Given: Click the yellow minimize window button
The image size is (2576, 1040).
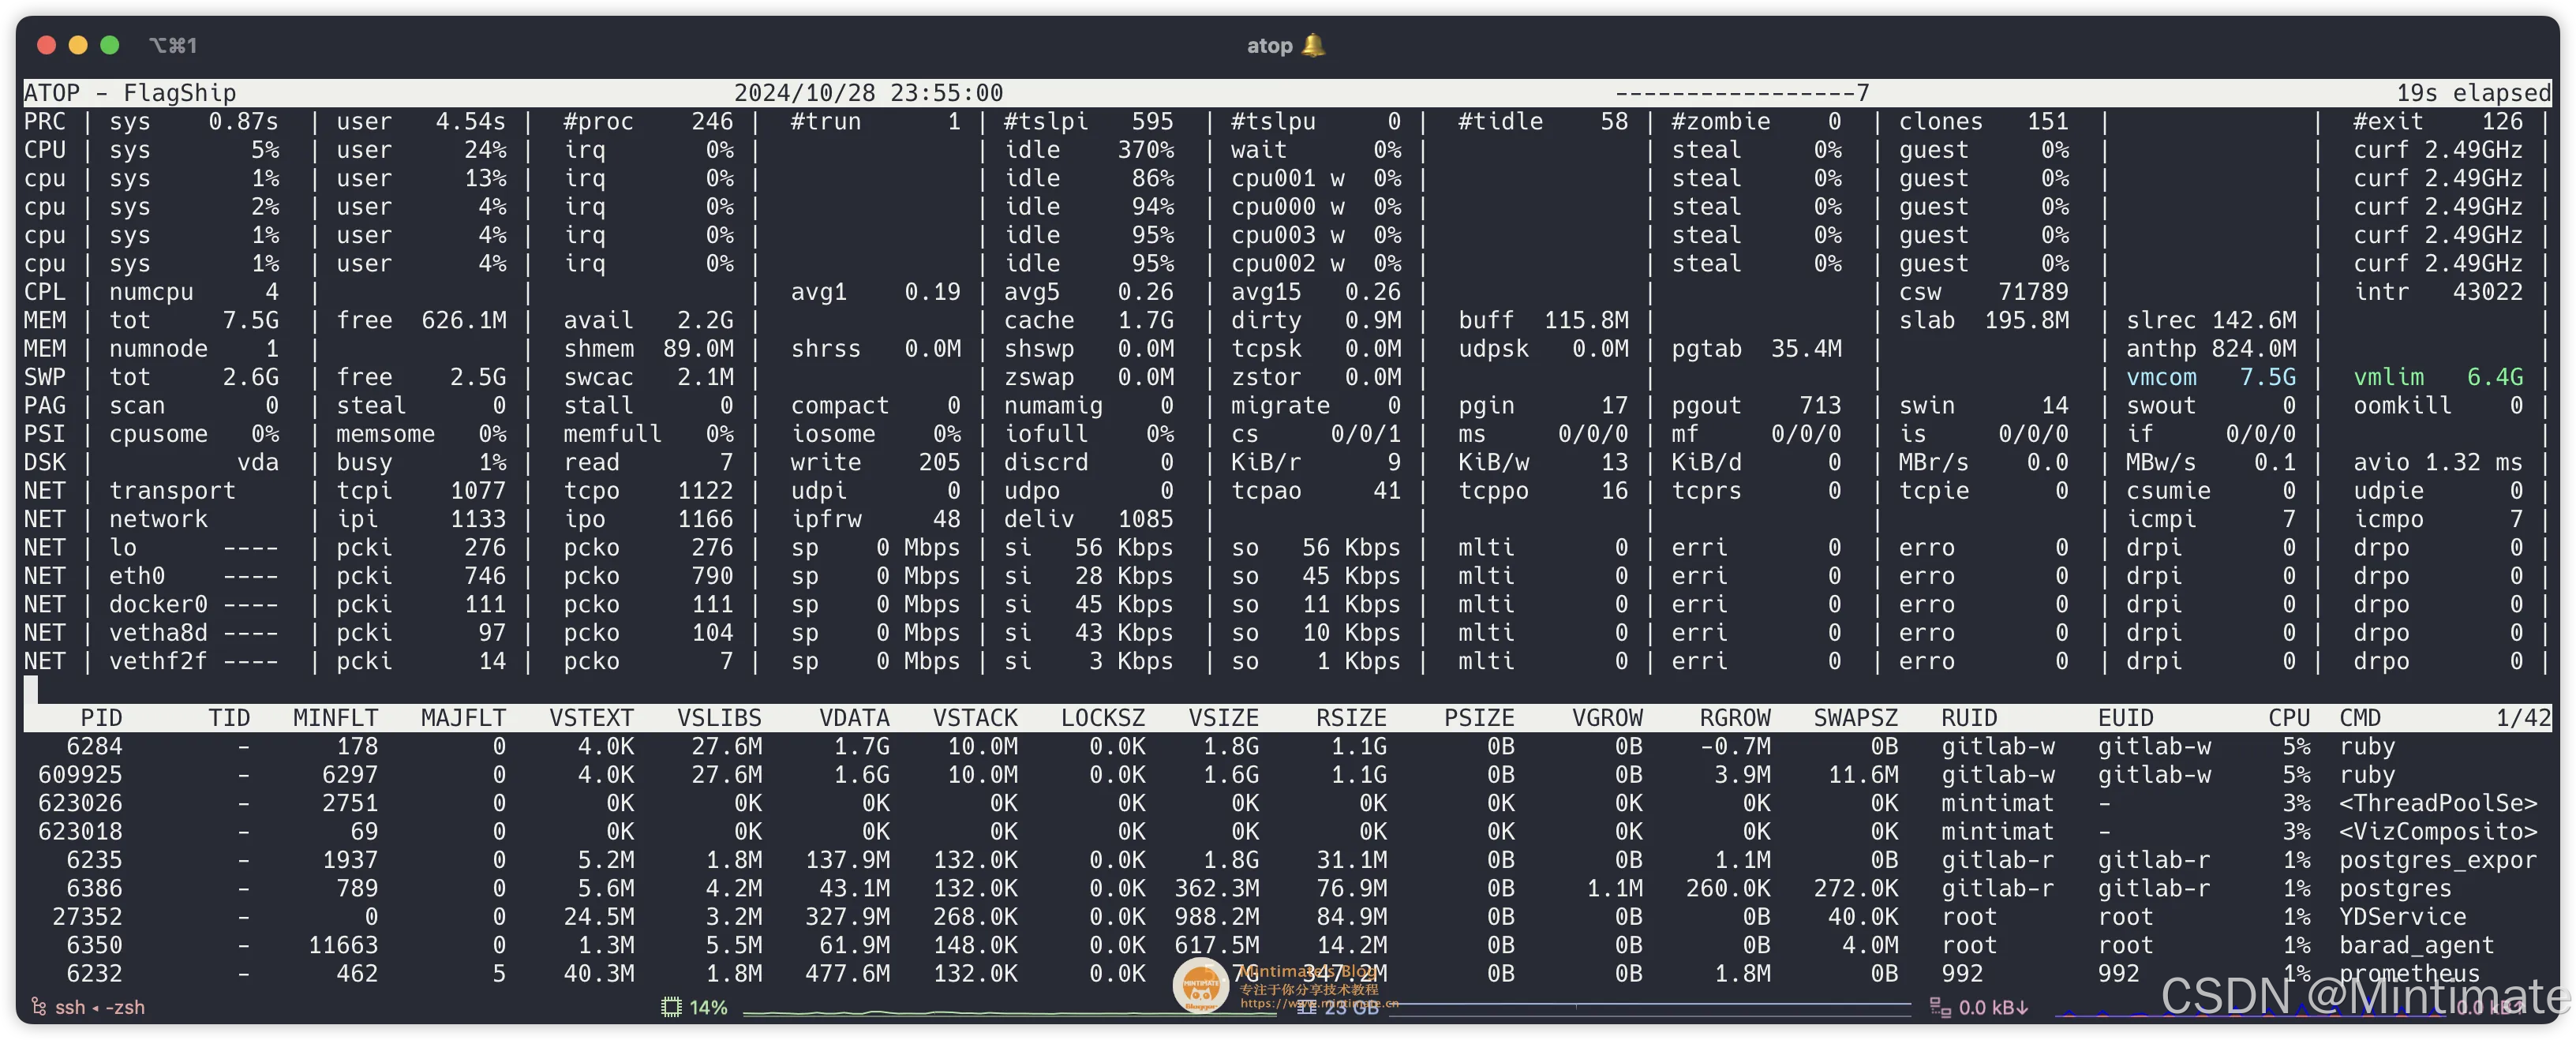Looking at the screenshot, I should pyautogui.click(x=78, y=45).
